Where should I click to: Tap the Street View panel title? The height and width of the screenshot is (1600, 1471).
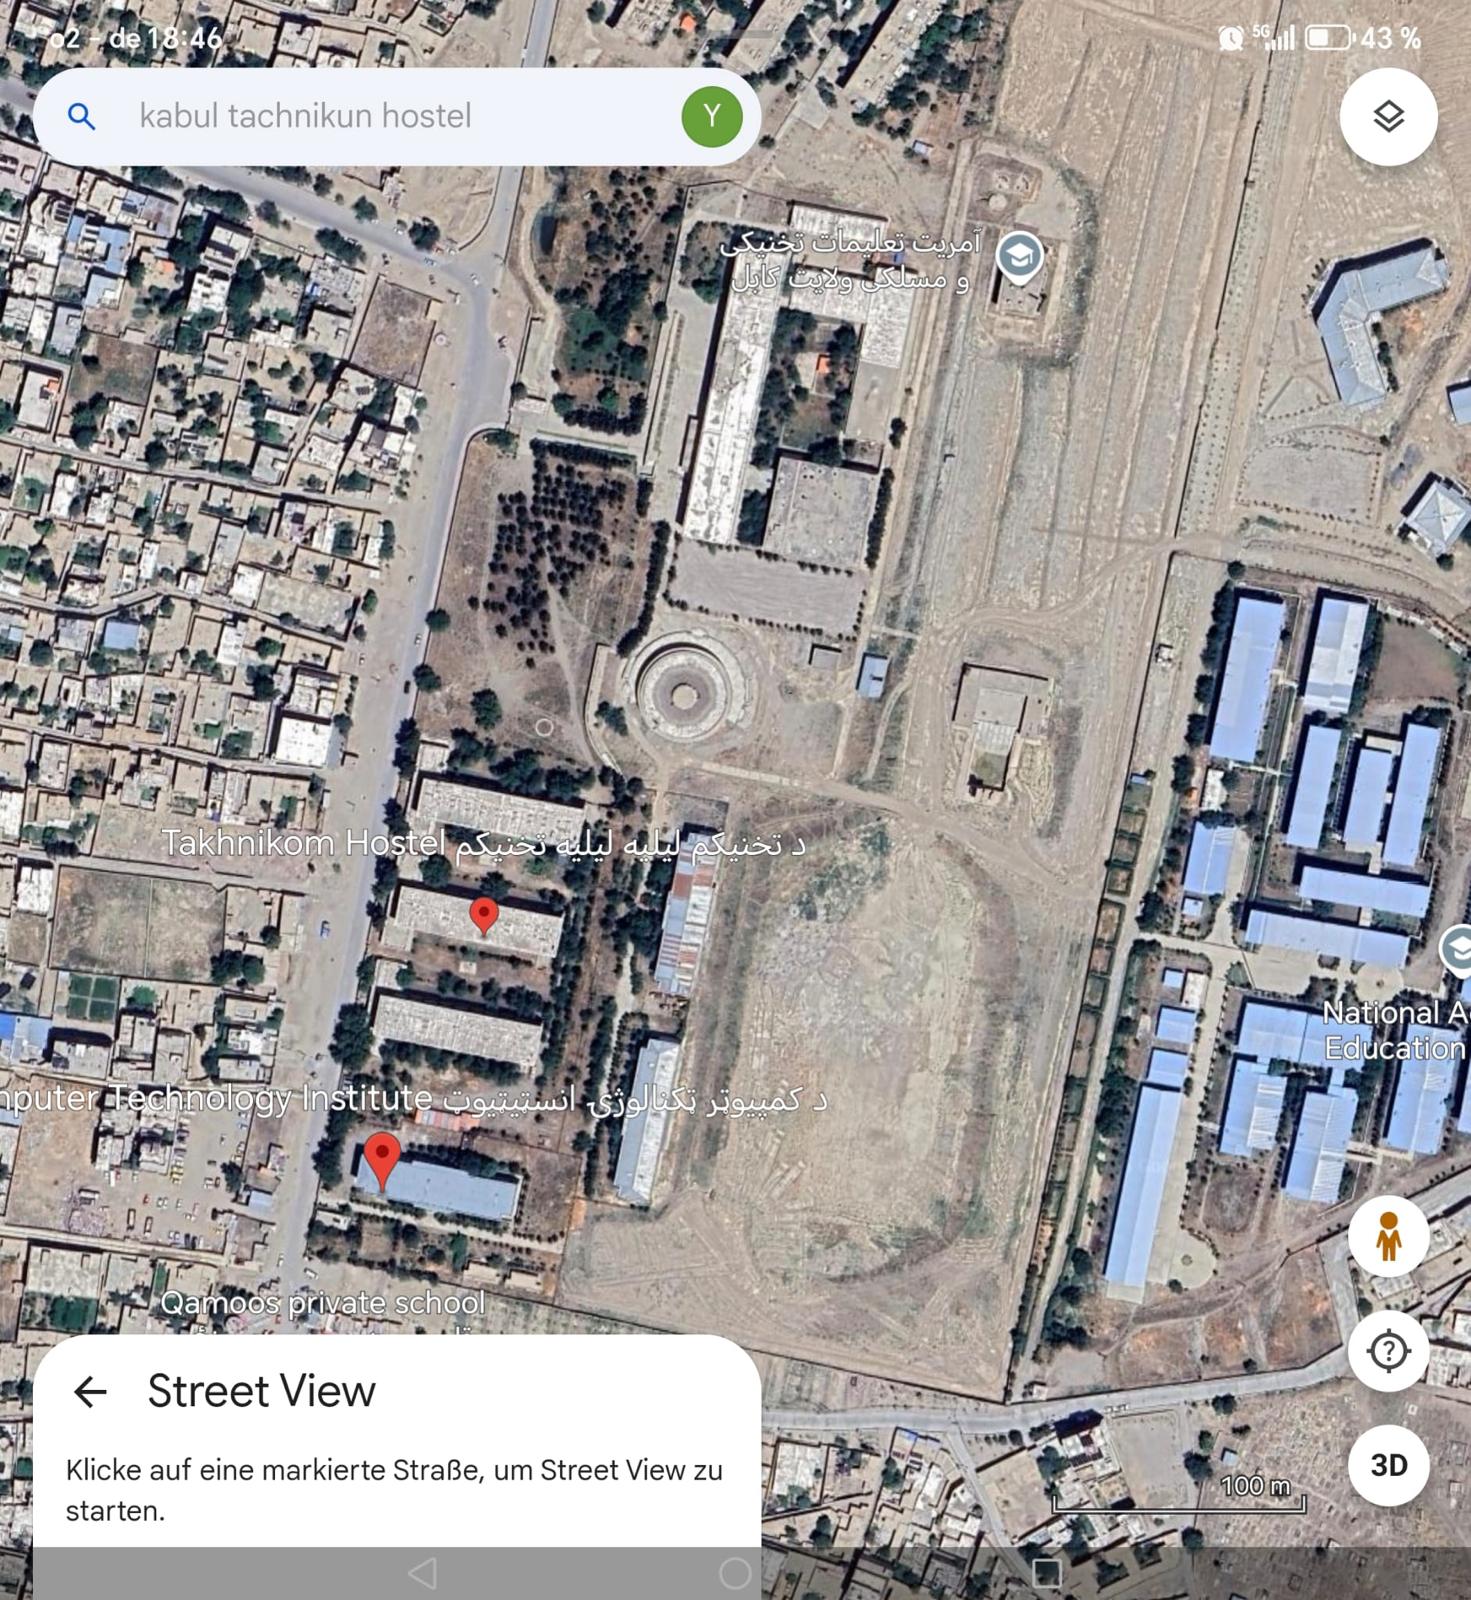pyautogui.click(x=262, y=1391)
